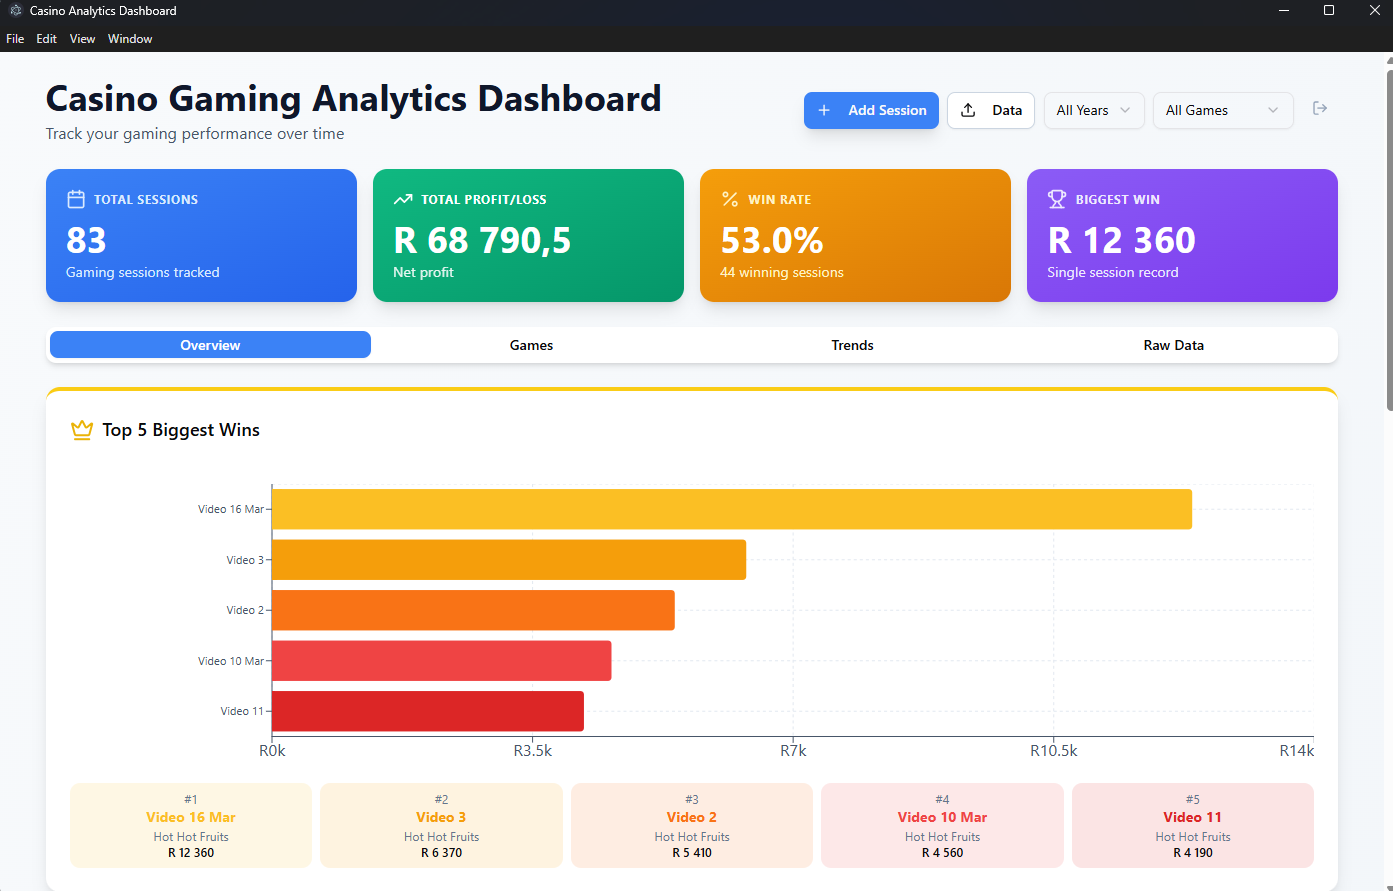Screen dimensions: 1393x891
Task: Select the #5 Video 11 card
Action: (1193, 825)
